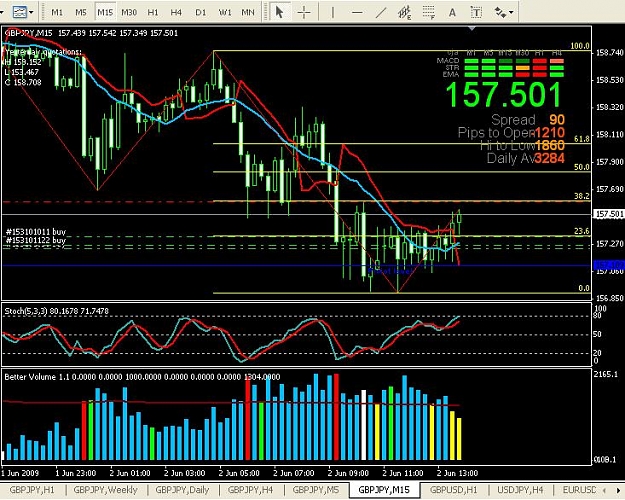The image size is (625, 500).
Task: Switch to the GBPJPY,H4 tab
Action: coord(251,490)
